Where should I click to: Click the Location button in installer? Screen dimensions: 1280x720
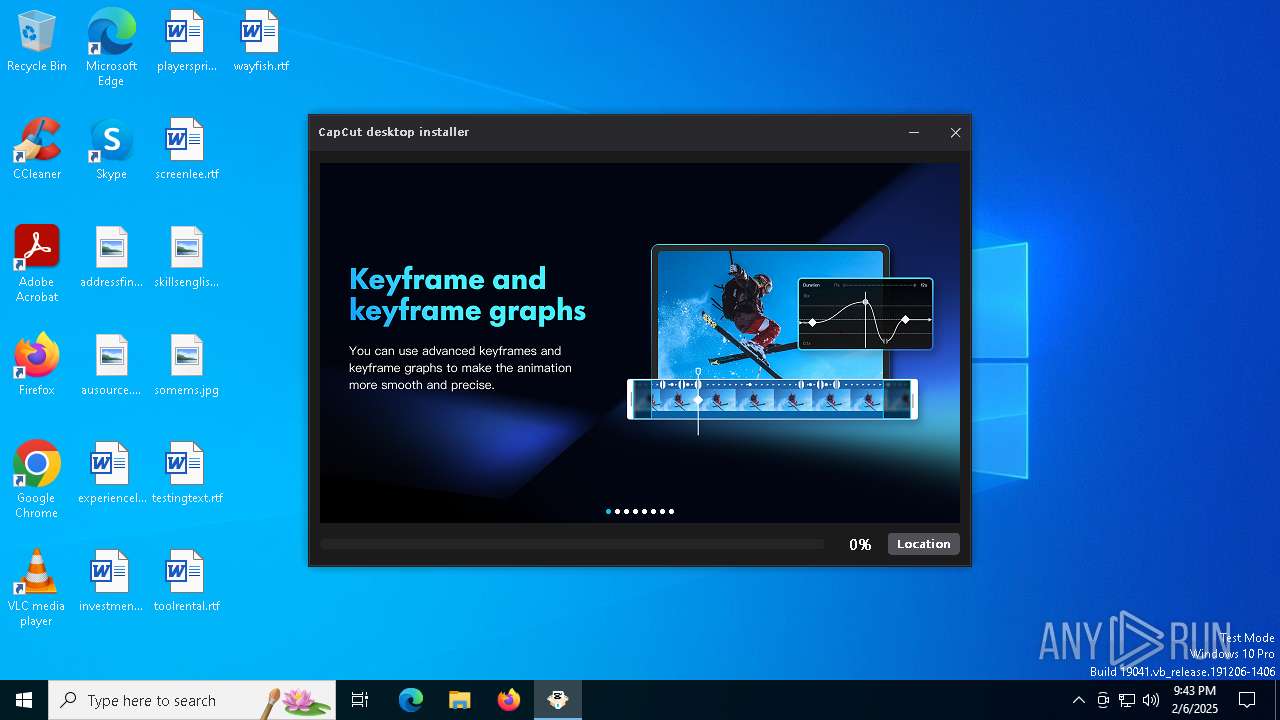923,544
